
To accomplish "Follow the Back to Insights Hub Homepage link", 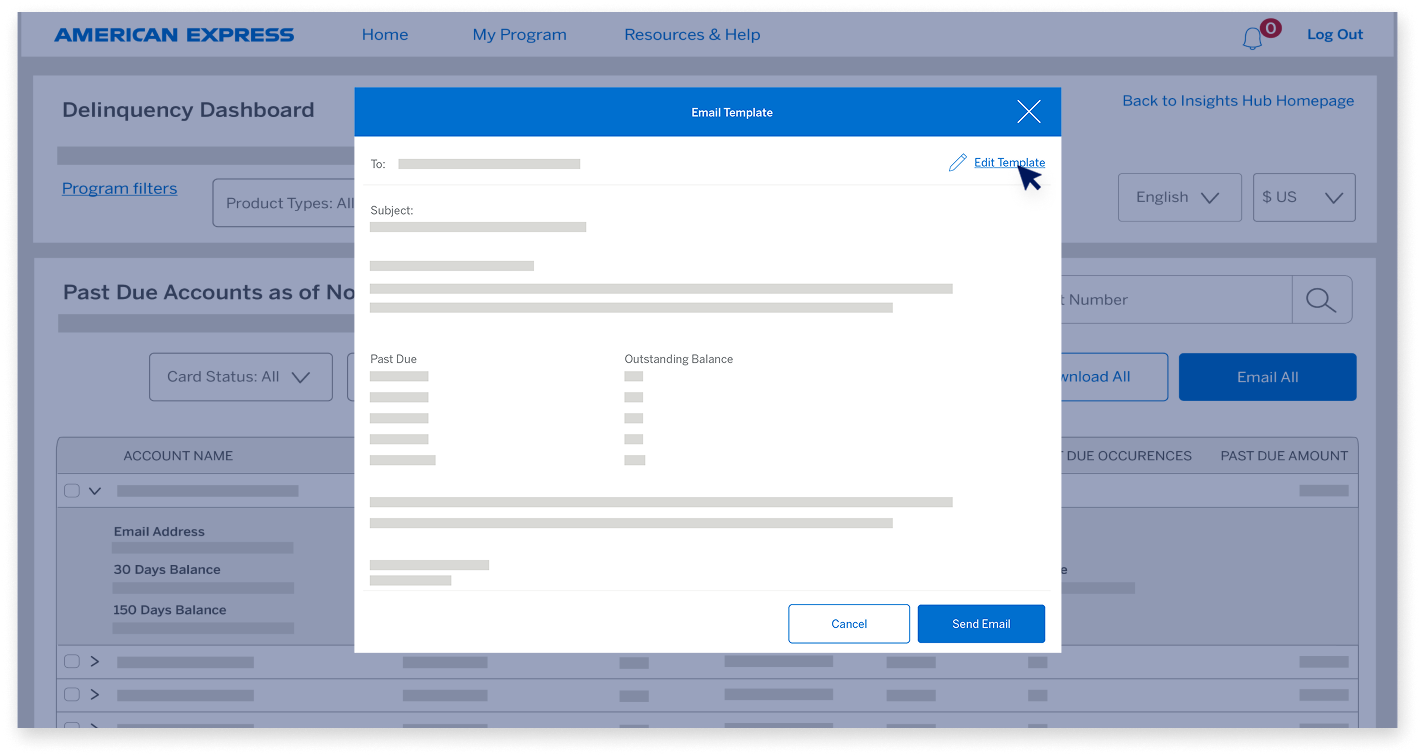I will coord(1237,100).
